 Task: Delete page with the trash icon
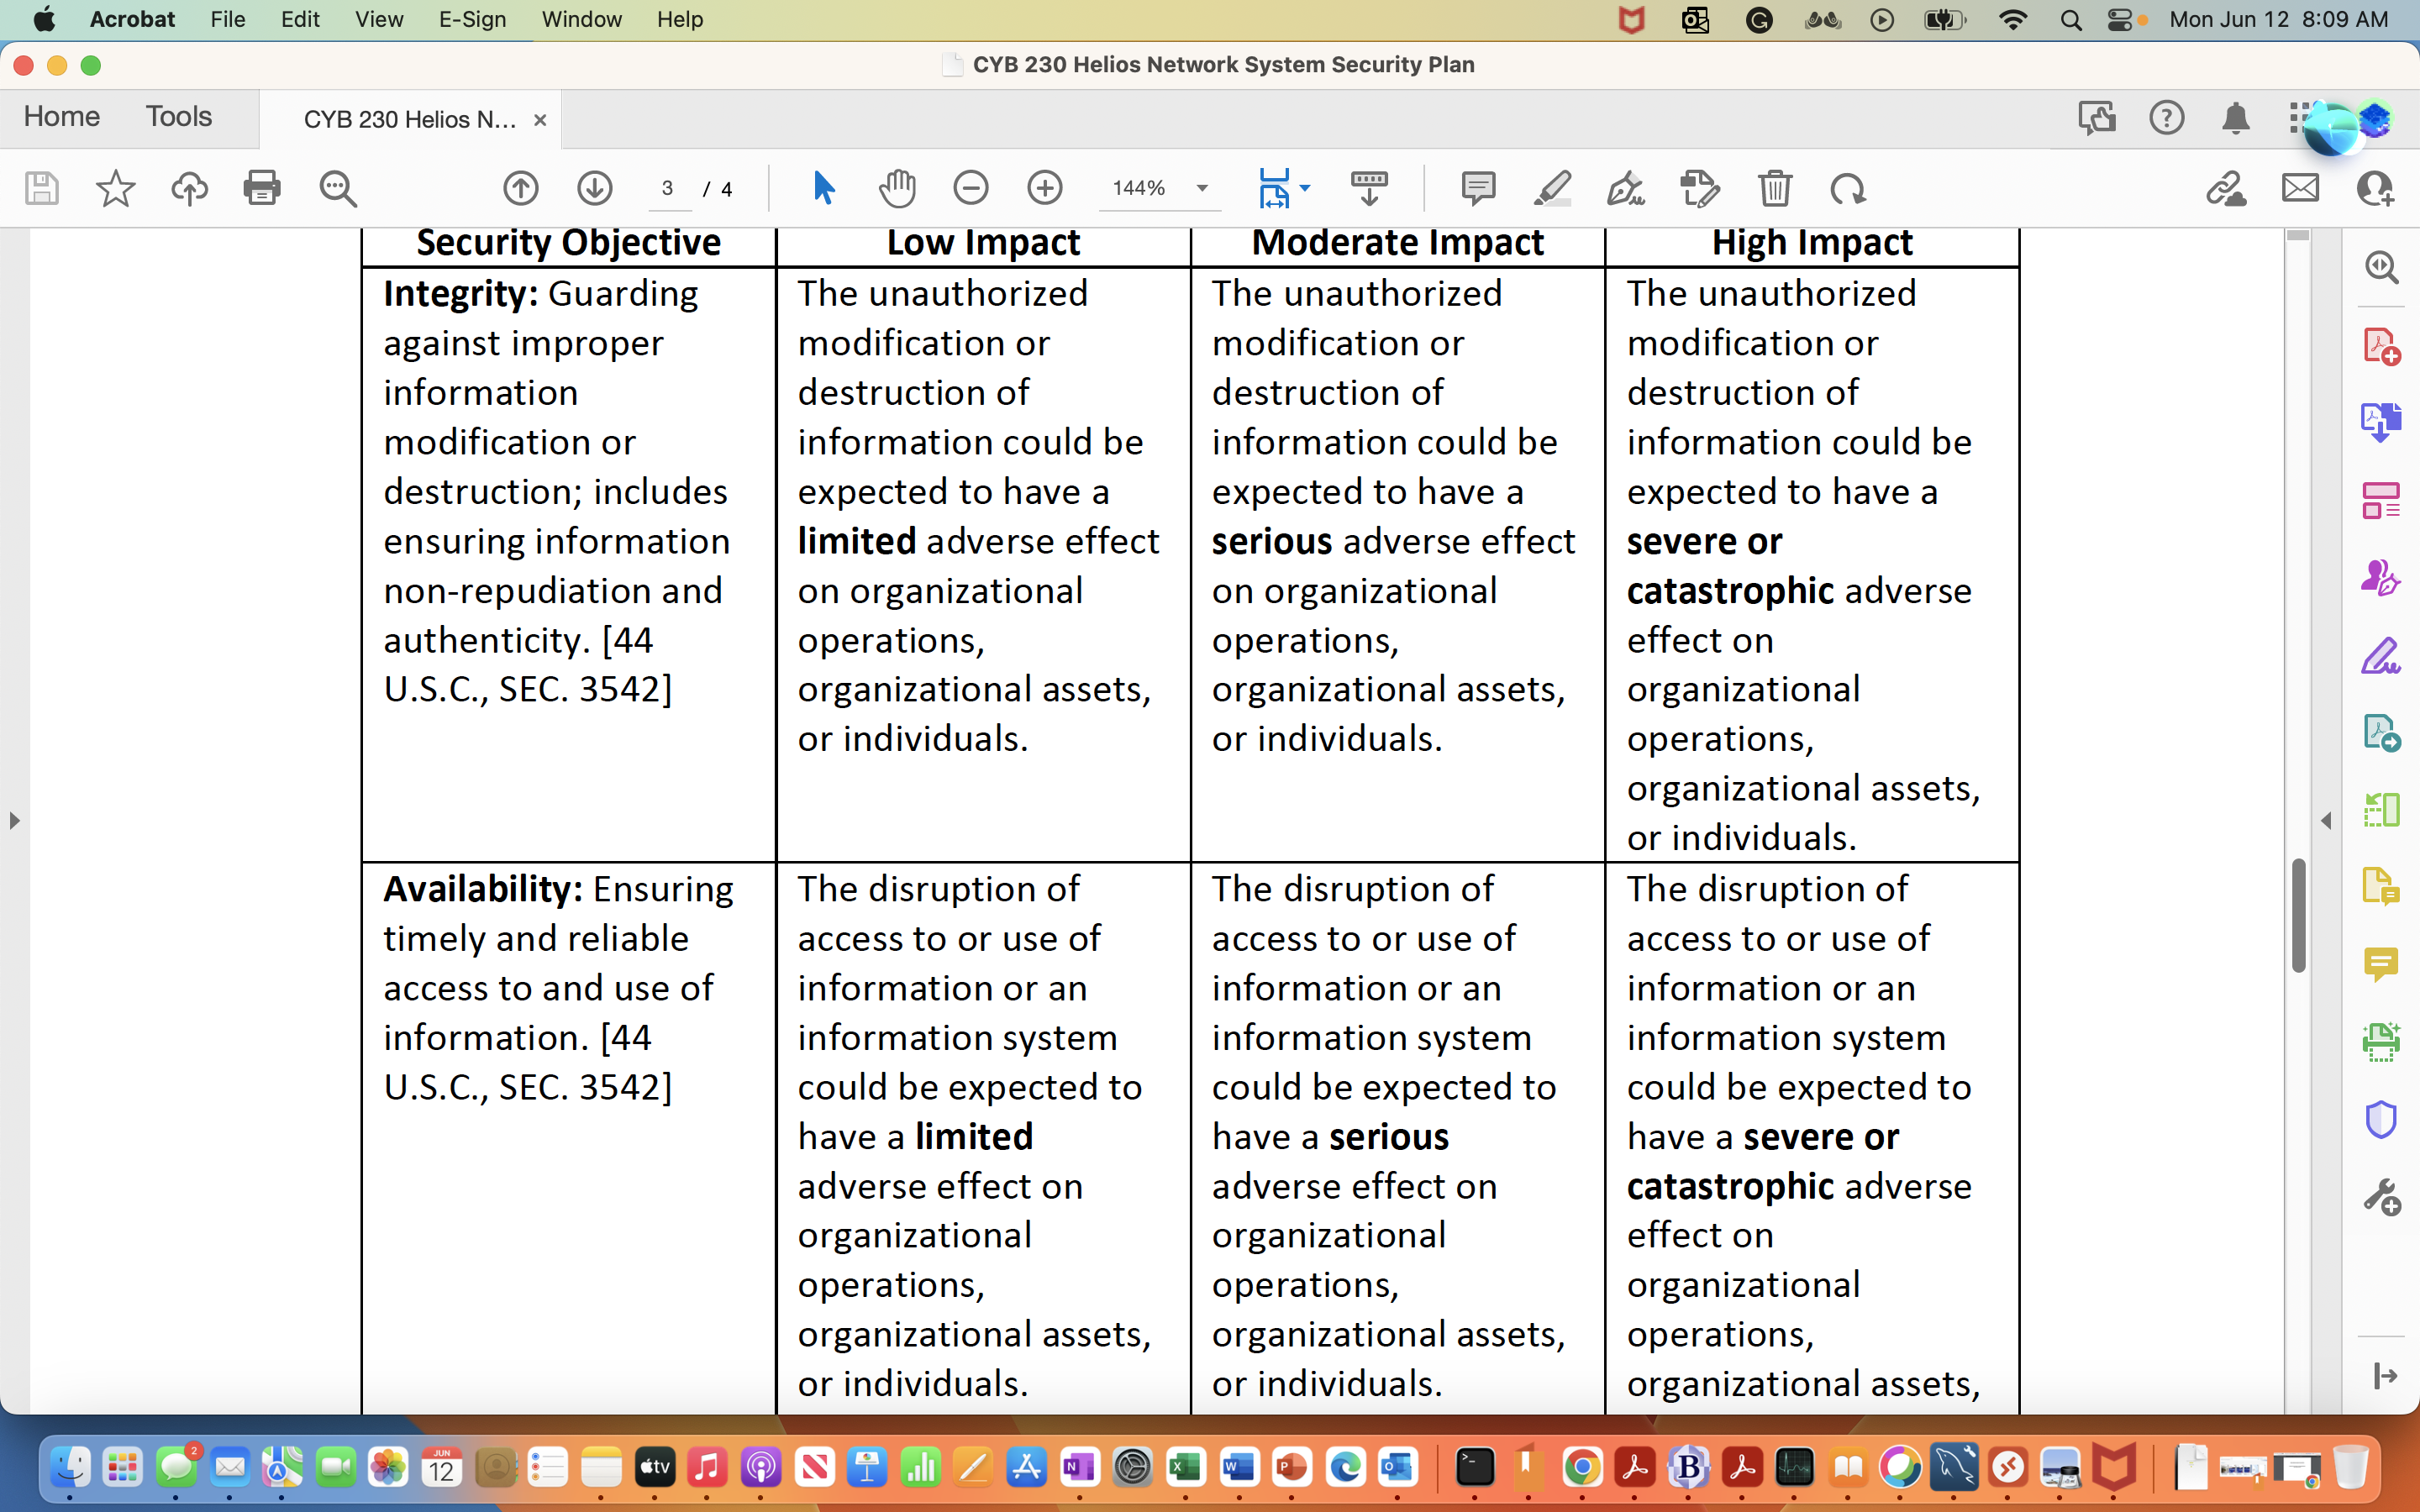click(x=1775, y=188)
